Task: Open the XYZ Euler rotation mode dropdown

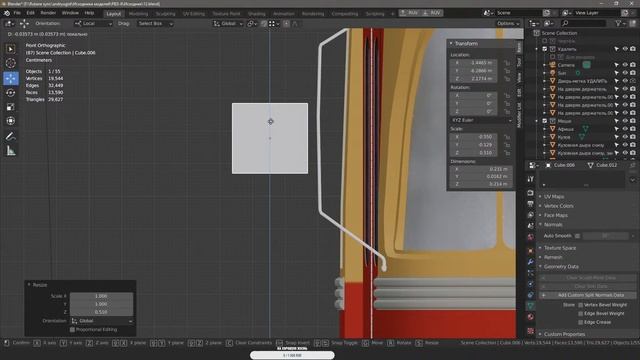Action: 481,120
